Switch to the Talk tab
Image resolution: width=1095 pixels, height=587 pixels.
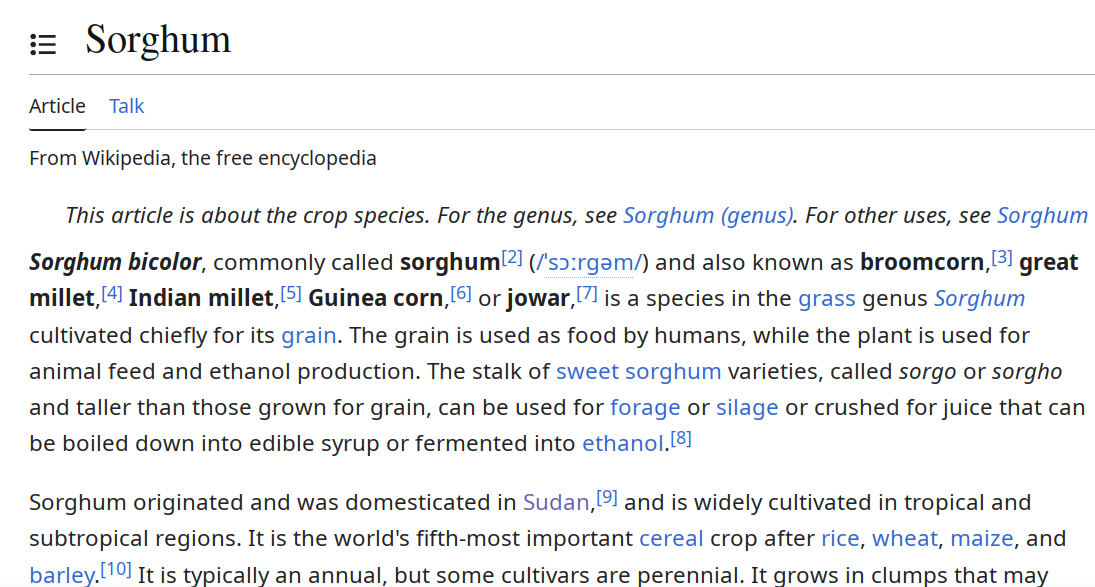[127, 106]
